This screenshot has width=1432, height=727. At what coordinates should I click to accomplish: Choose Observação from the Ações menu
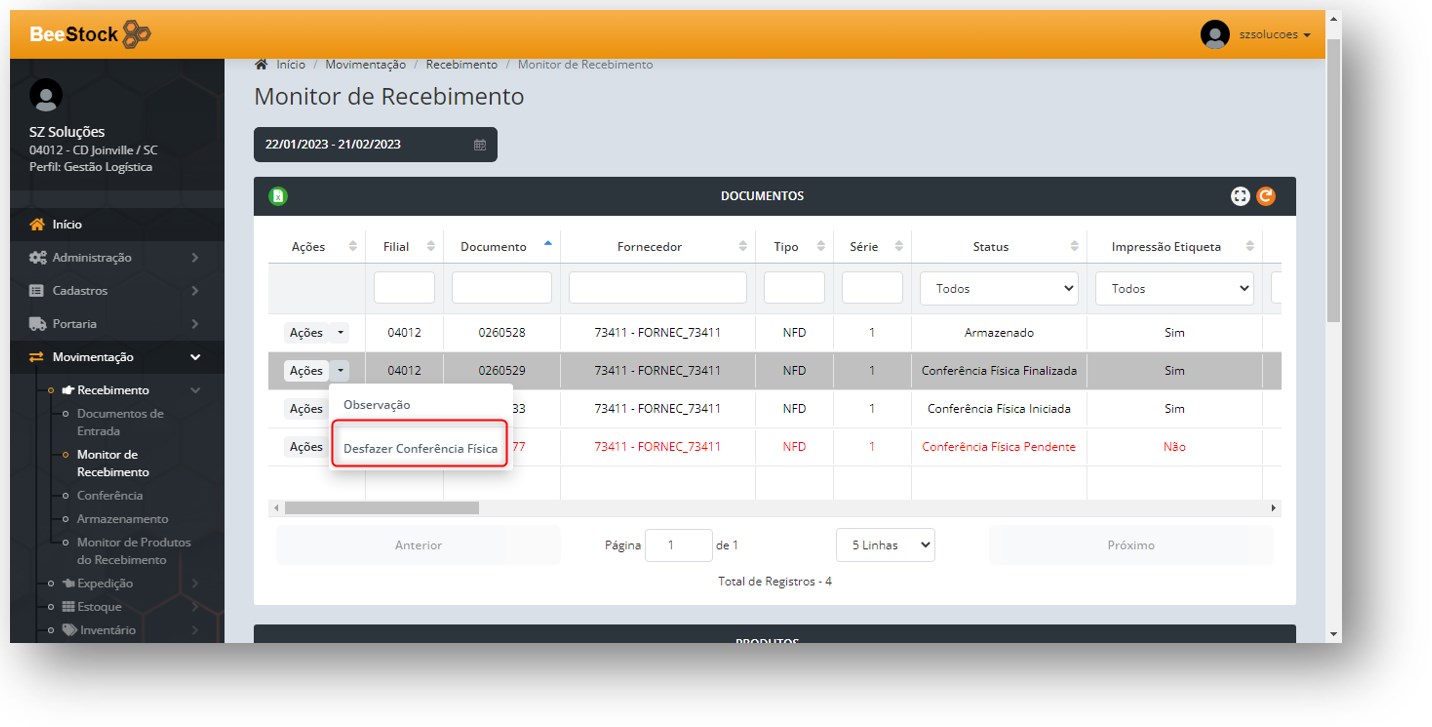point(377,405)
